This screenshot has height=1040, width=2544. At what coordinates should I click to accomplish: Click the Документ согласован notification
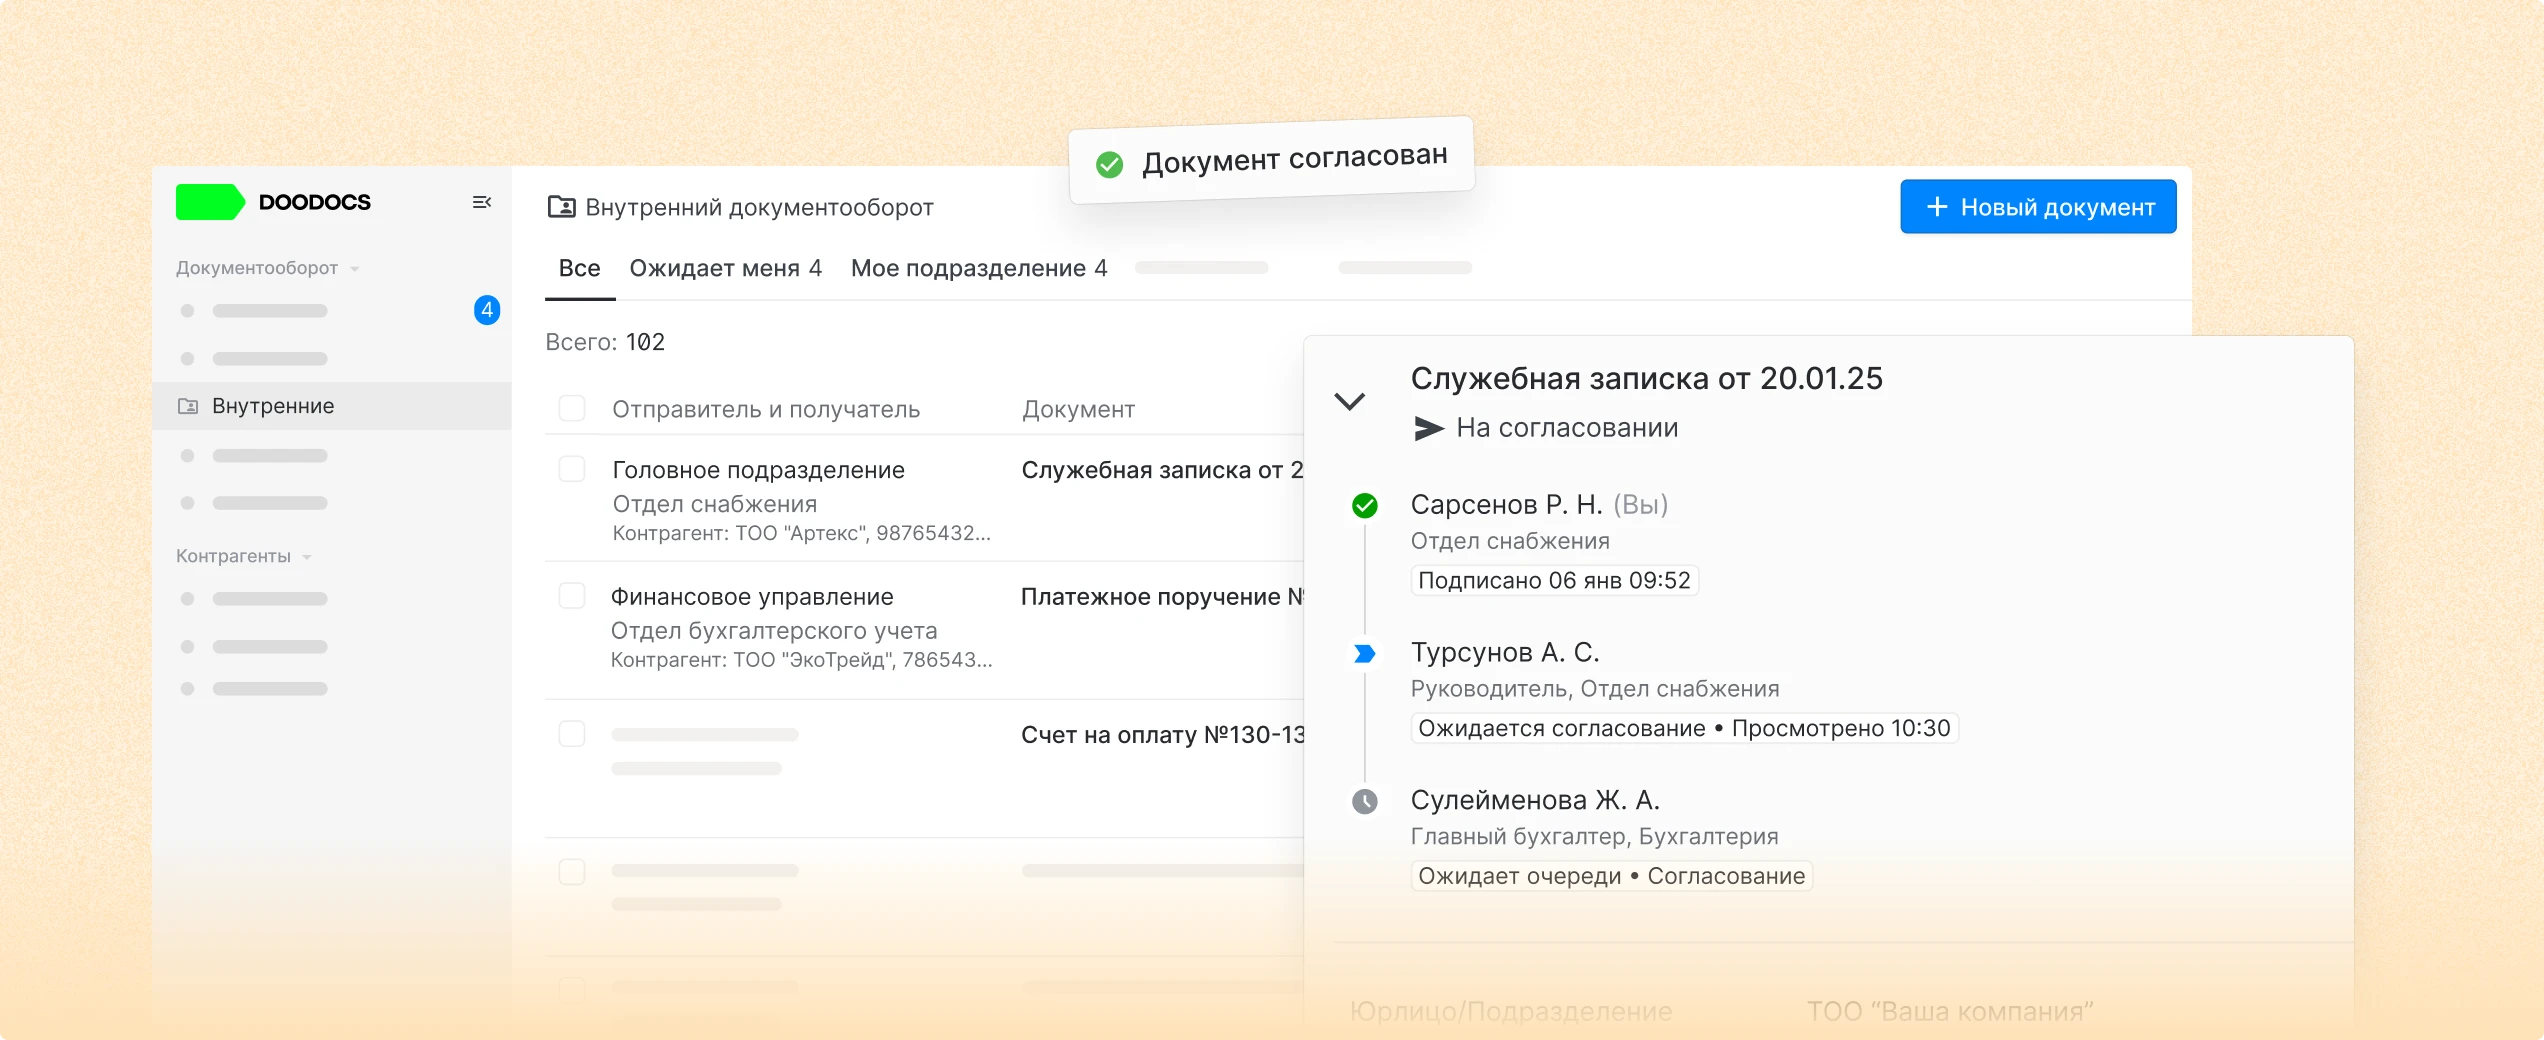[1272, 160]
